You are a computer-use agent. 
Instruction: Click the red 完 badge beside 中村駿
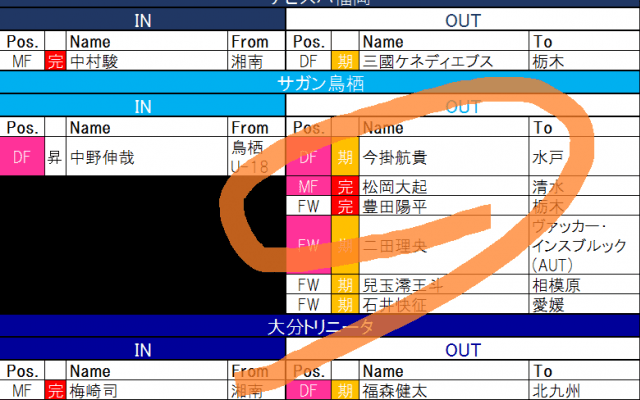click(55, 62)
